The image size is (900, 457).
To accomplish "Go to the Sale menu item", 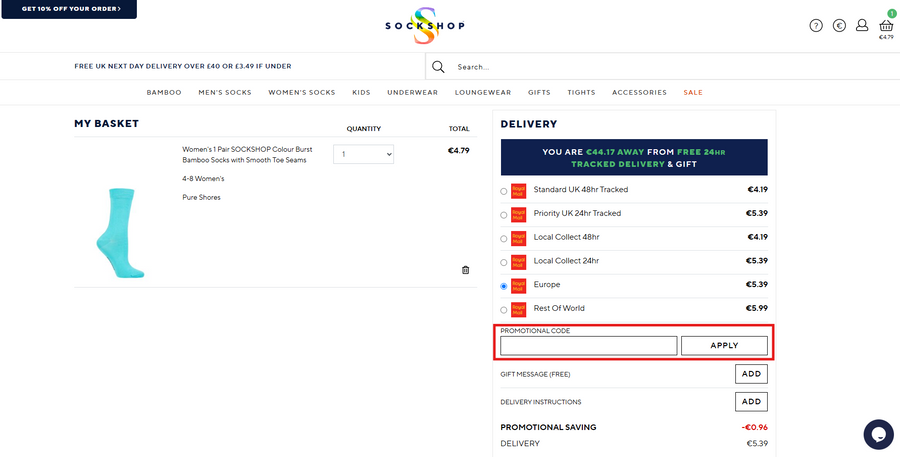I will (693, 92).
